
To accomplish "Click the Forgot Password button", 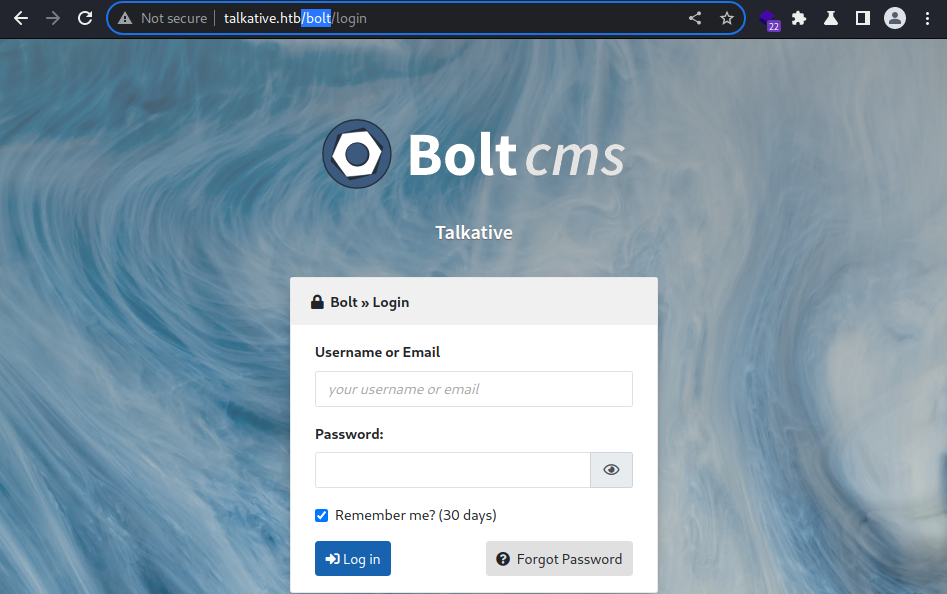I will (559, 558).
